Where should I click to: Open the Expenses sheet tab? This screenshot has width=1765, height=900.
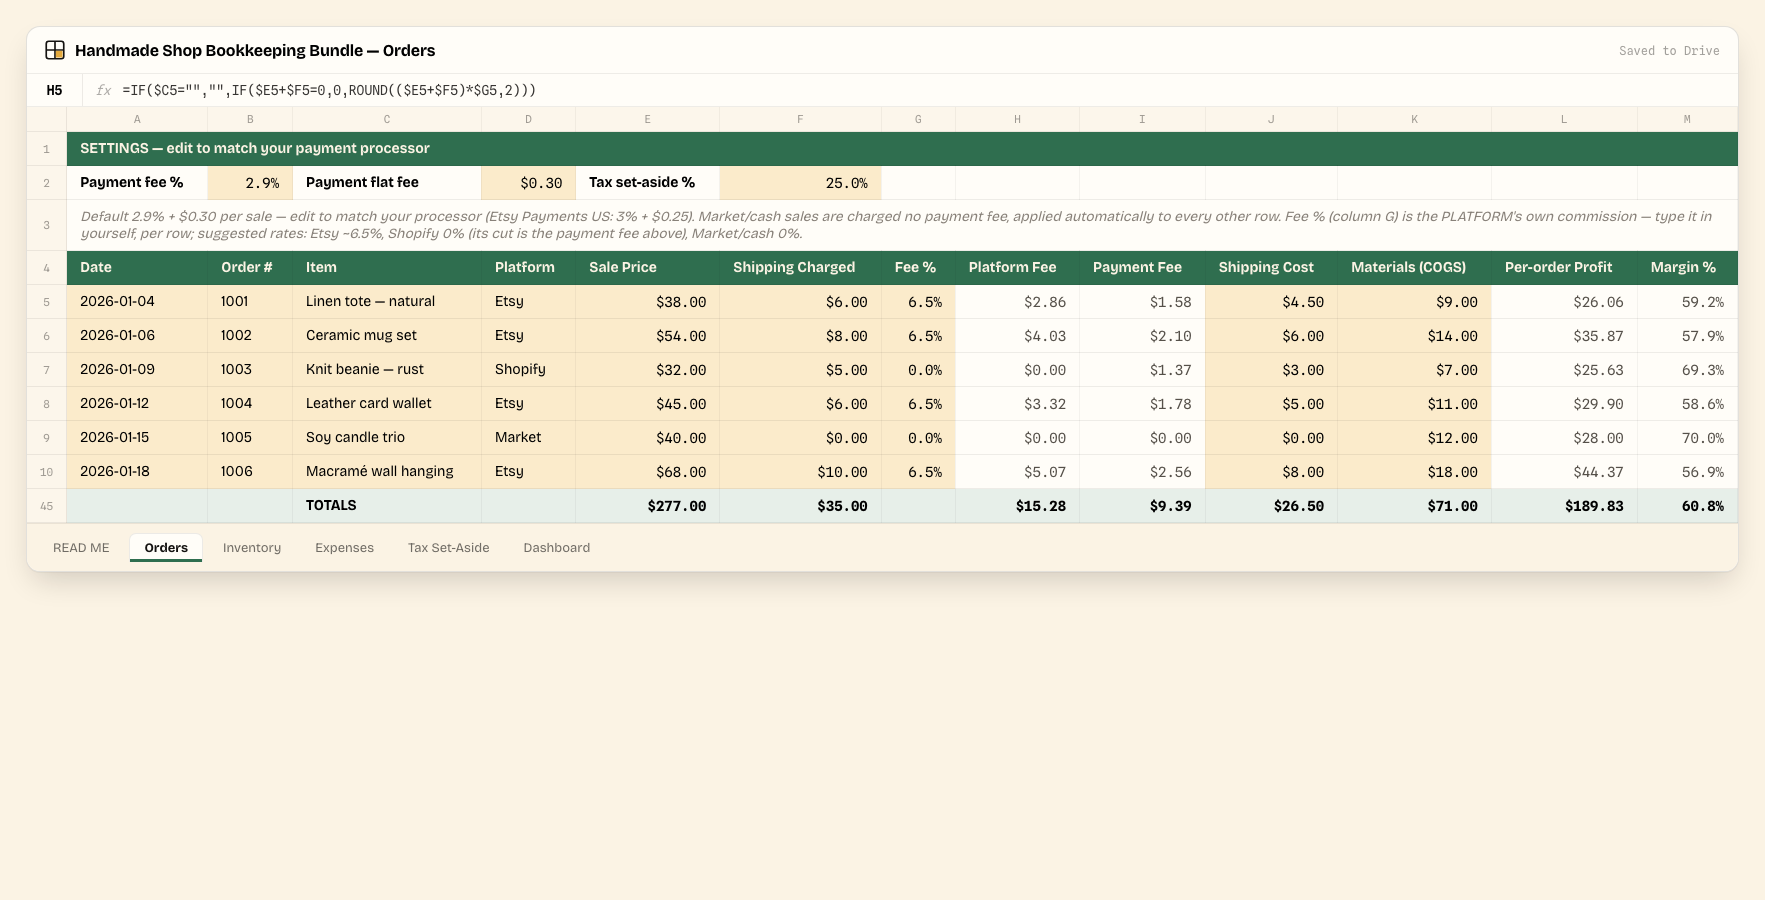click(x=344, y=548)
